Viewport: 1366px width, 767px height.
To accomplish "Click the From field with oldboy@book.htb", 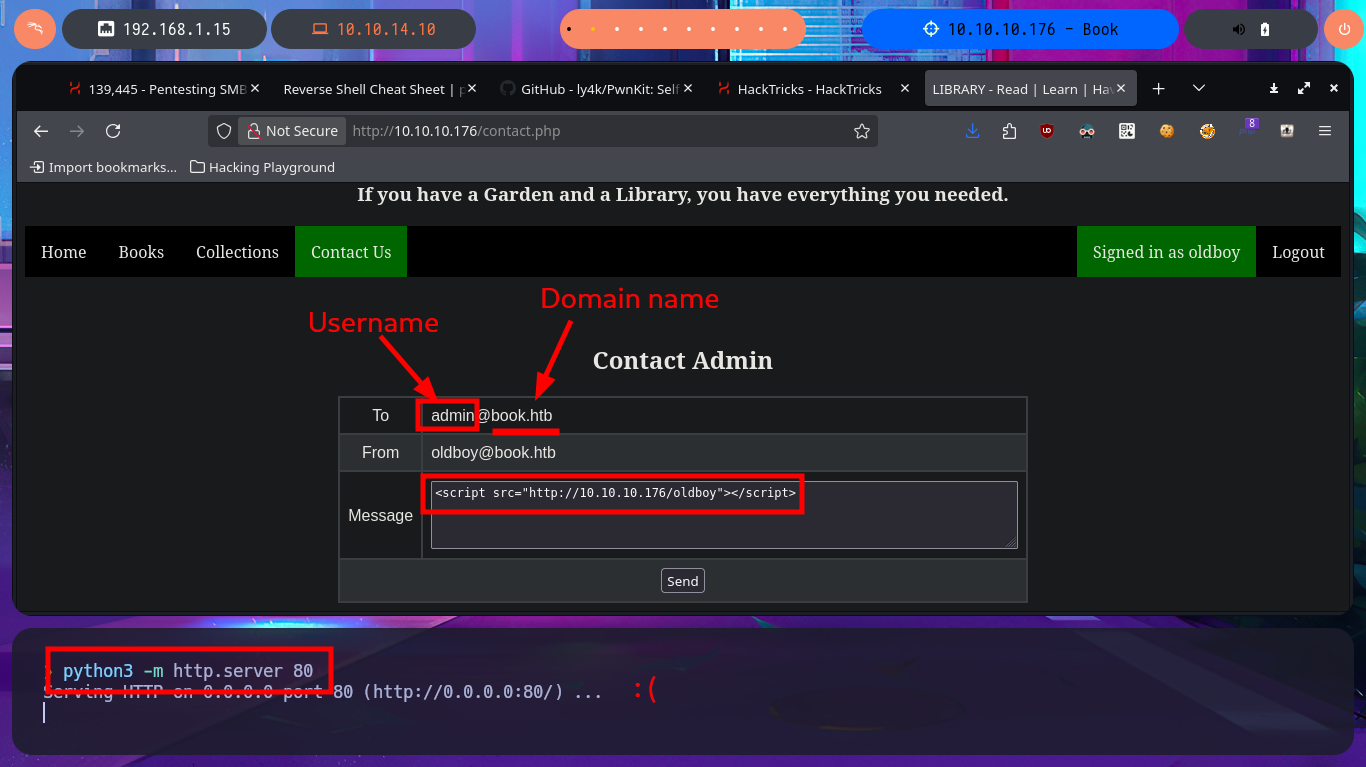I will [x=724, y=452].
